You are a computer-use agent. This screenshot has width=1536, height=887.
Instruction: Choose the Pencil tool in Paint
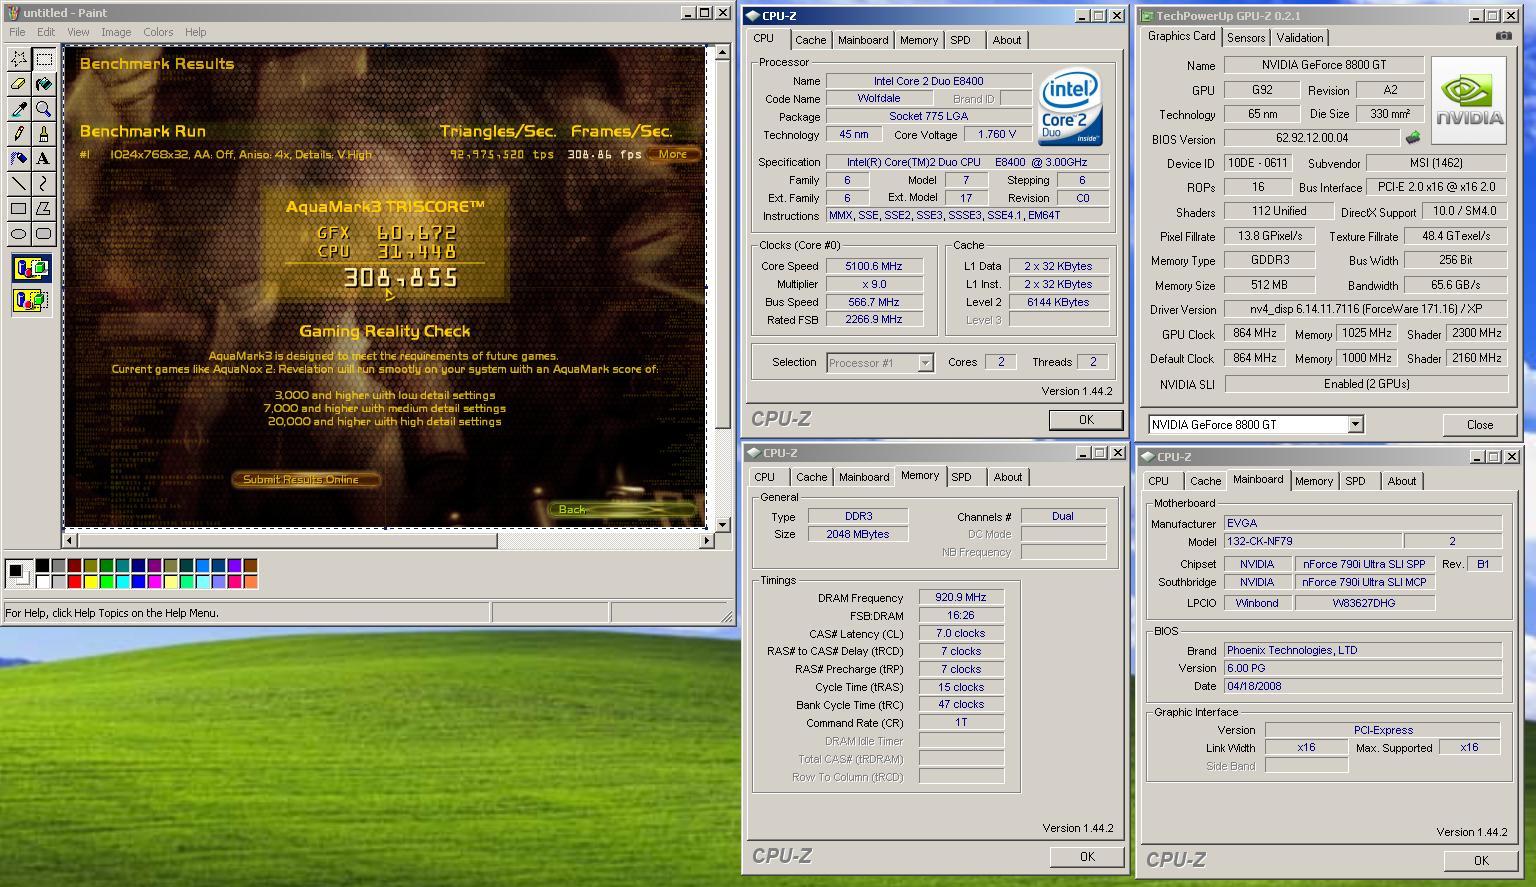tap(18, 134)
